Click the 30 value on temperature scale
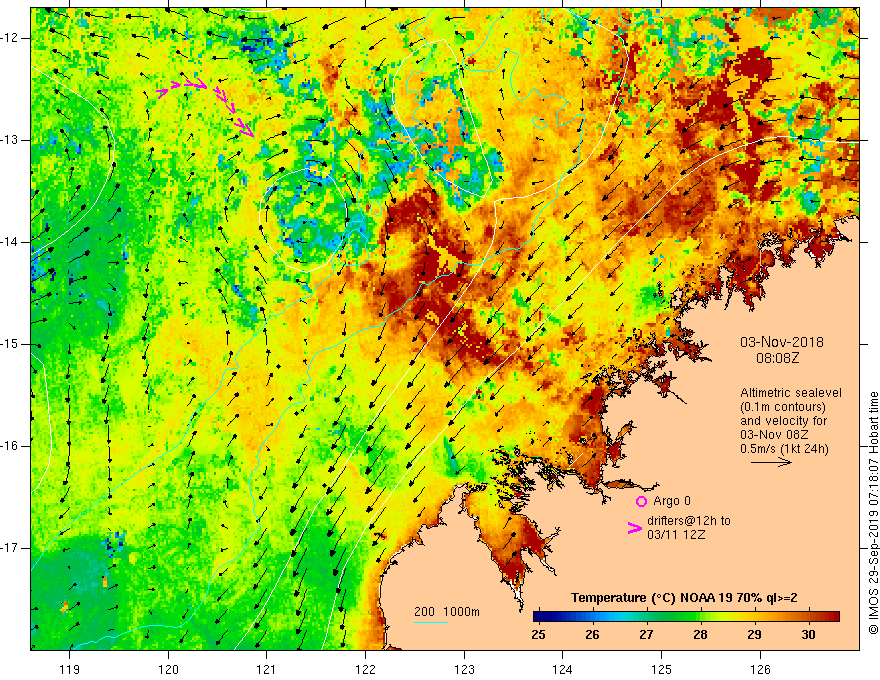 (808, 635)
